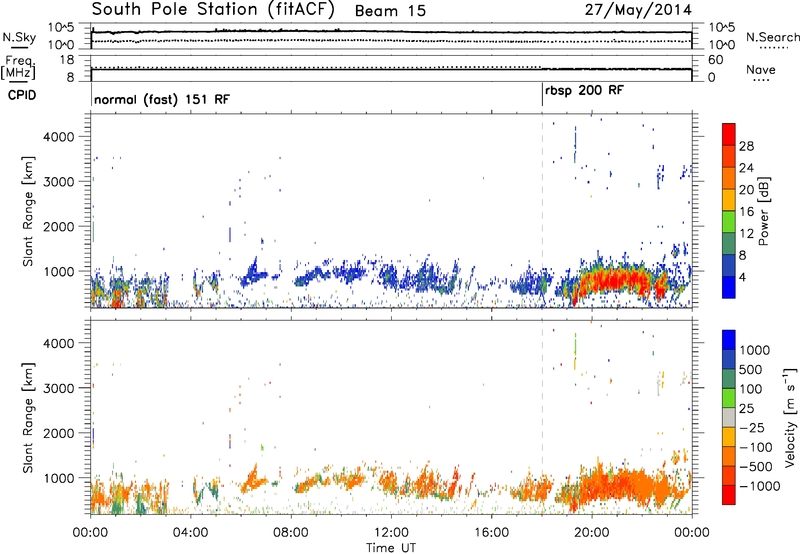The height and width of the screenshot is (554, 800).
Task: Click the '20:00' time tick label
Action: click(592, 533)
